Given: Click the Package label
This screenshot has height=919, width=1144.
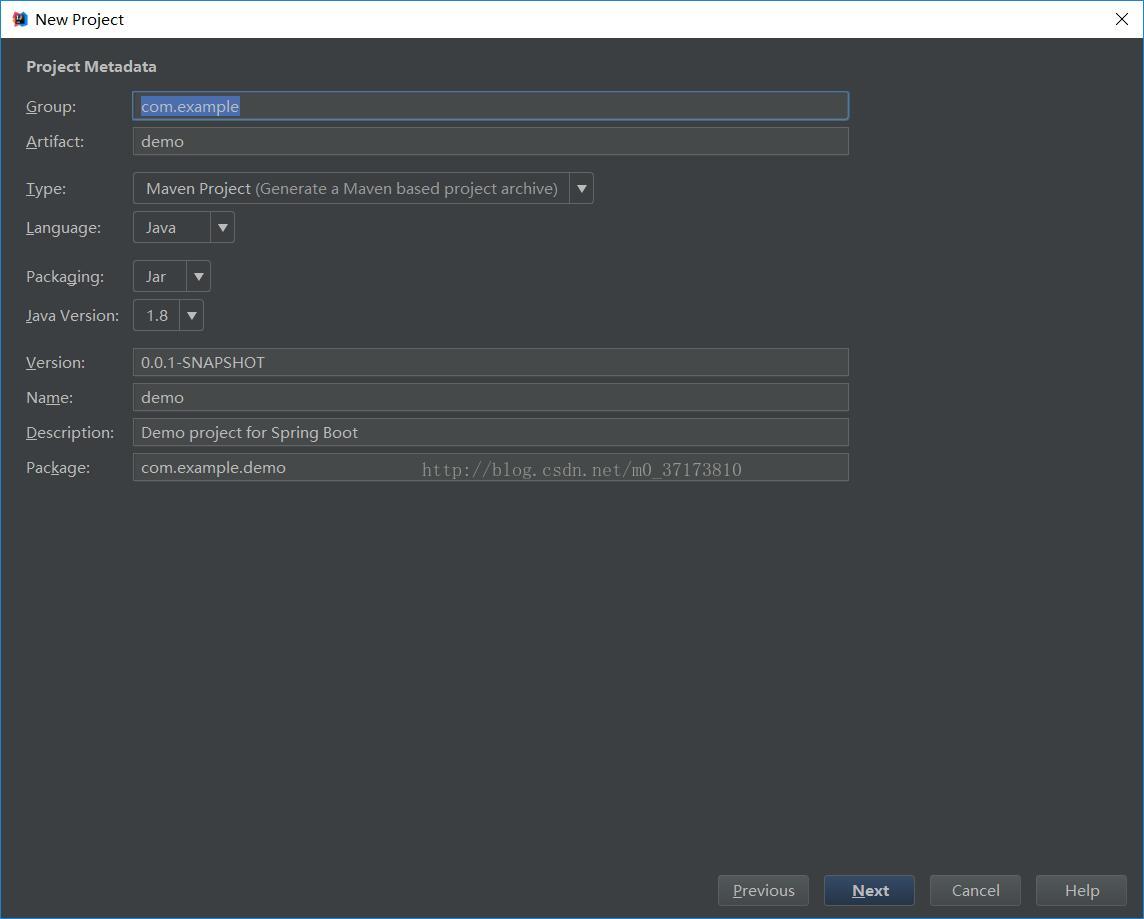Looking at the screenshot, I should pyautogui.click(x=58, y=468).
